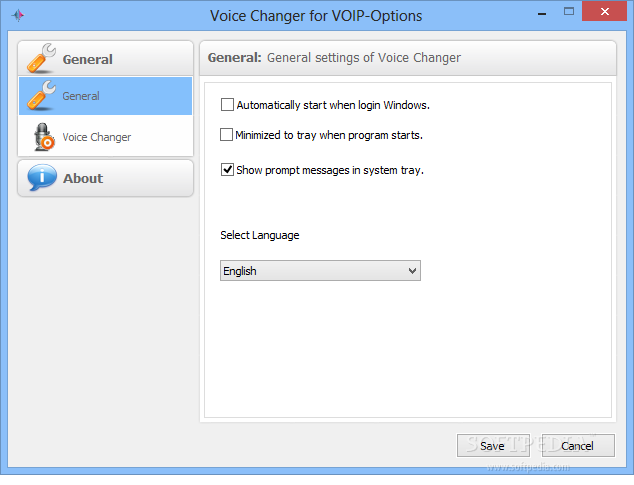Click the Cancel button
The image size is (634, 485).
tap(578, 446)
